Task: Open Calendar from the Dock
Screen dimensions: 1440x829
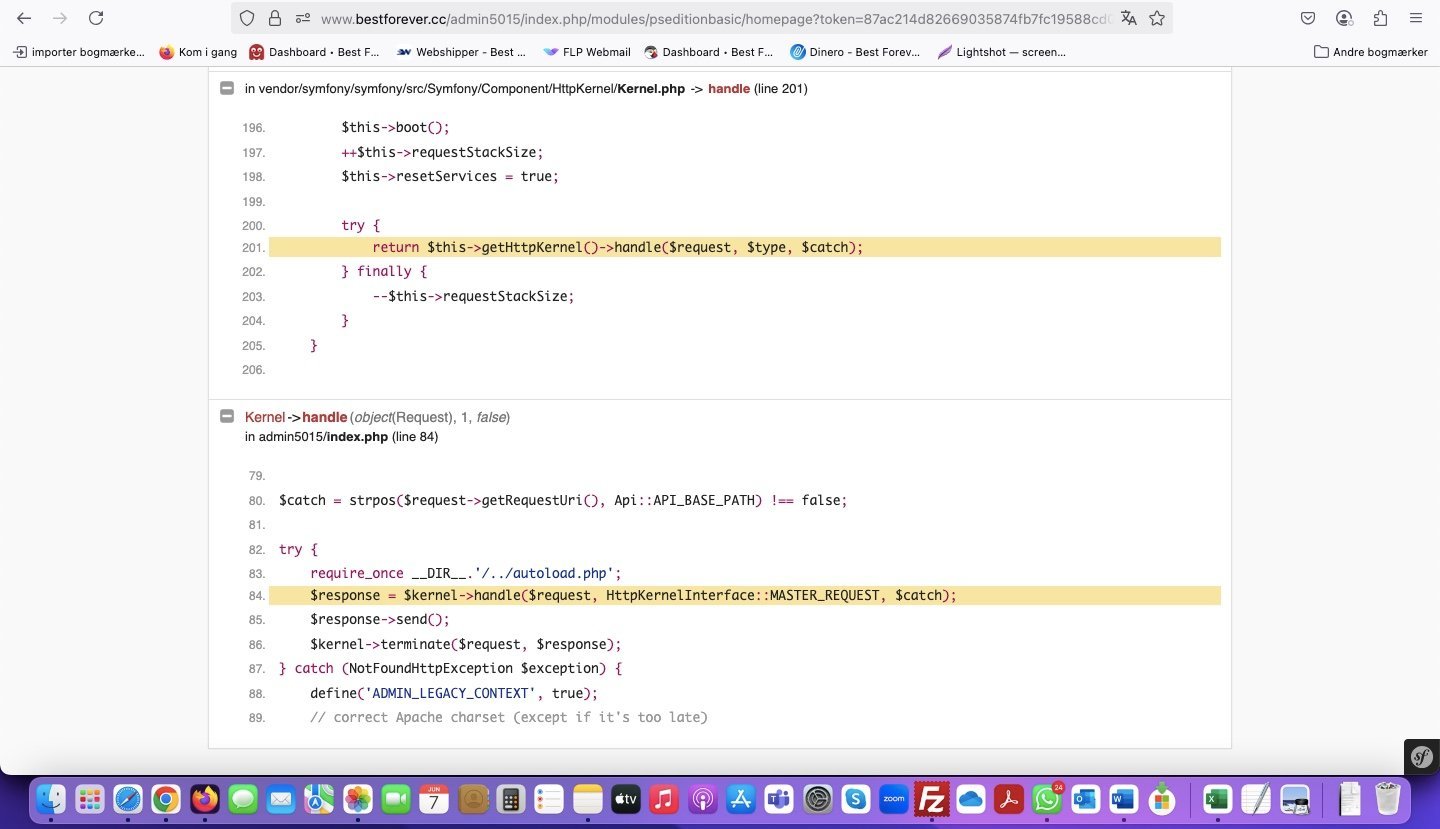Action: 435,799
